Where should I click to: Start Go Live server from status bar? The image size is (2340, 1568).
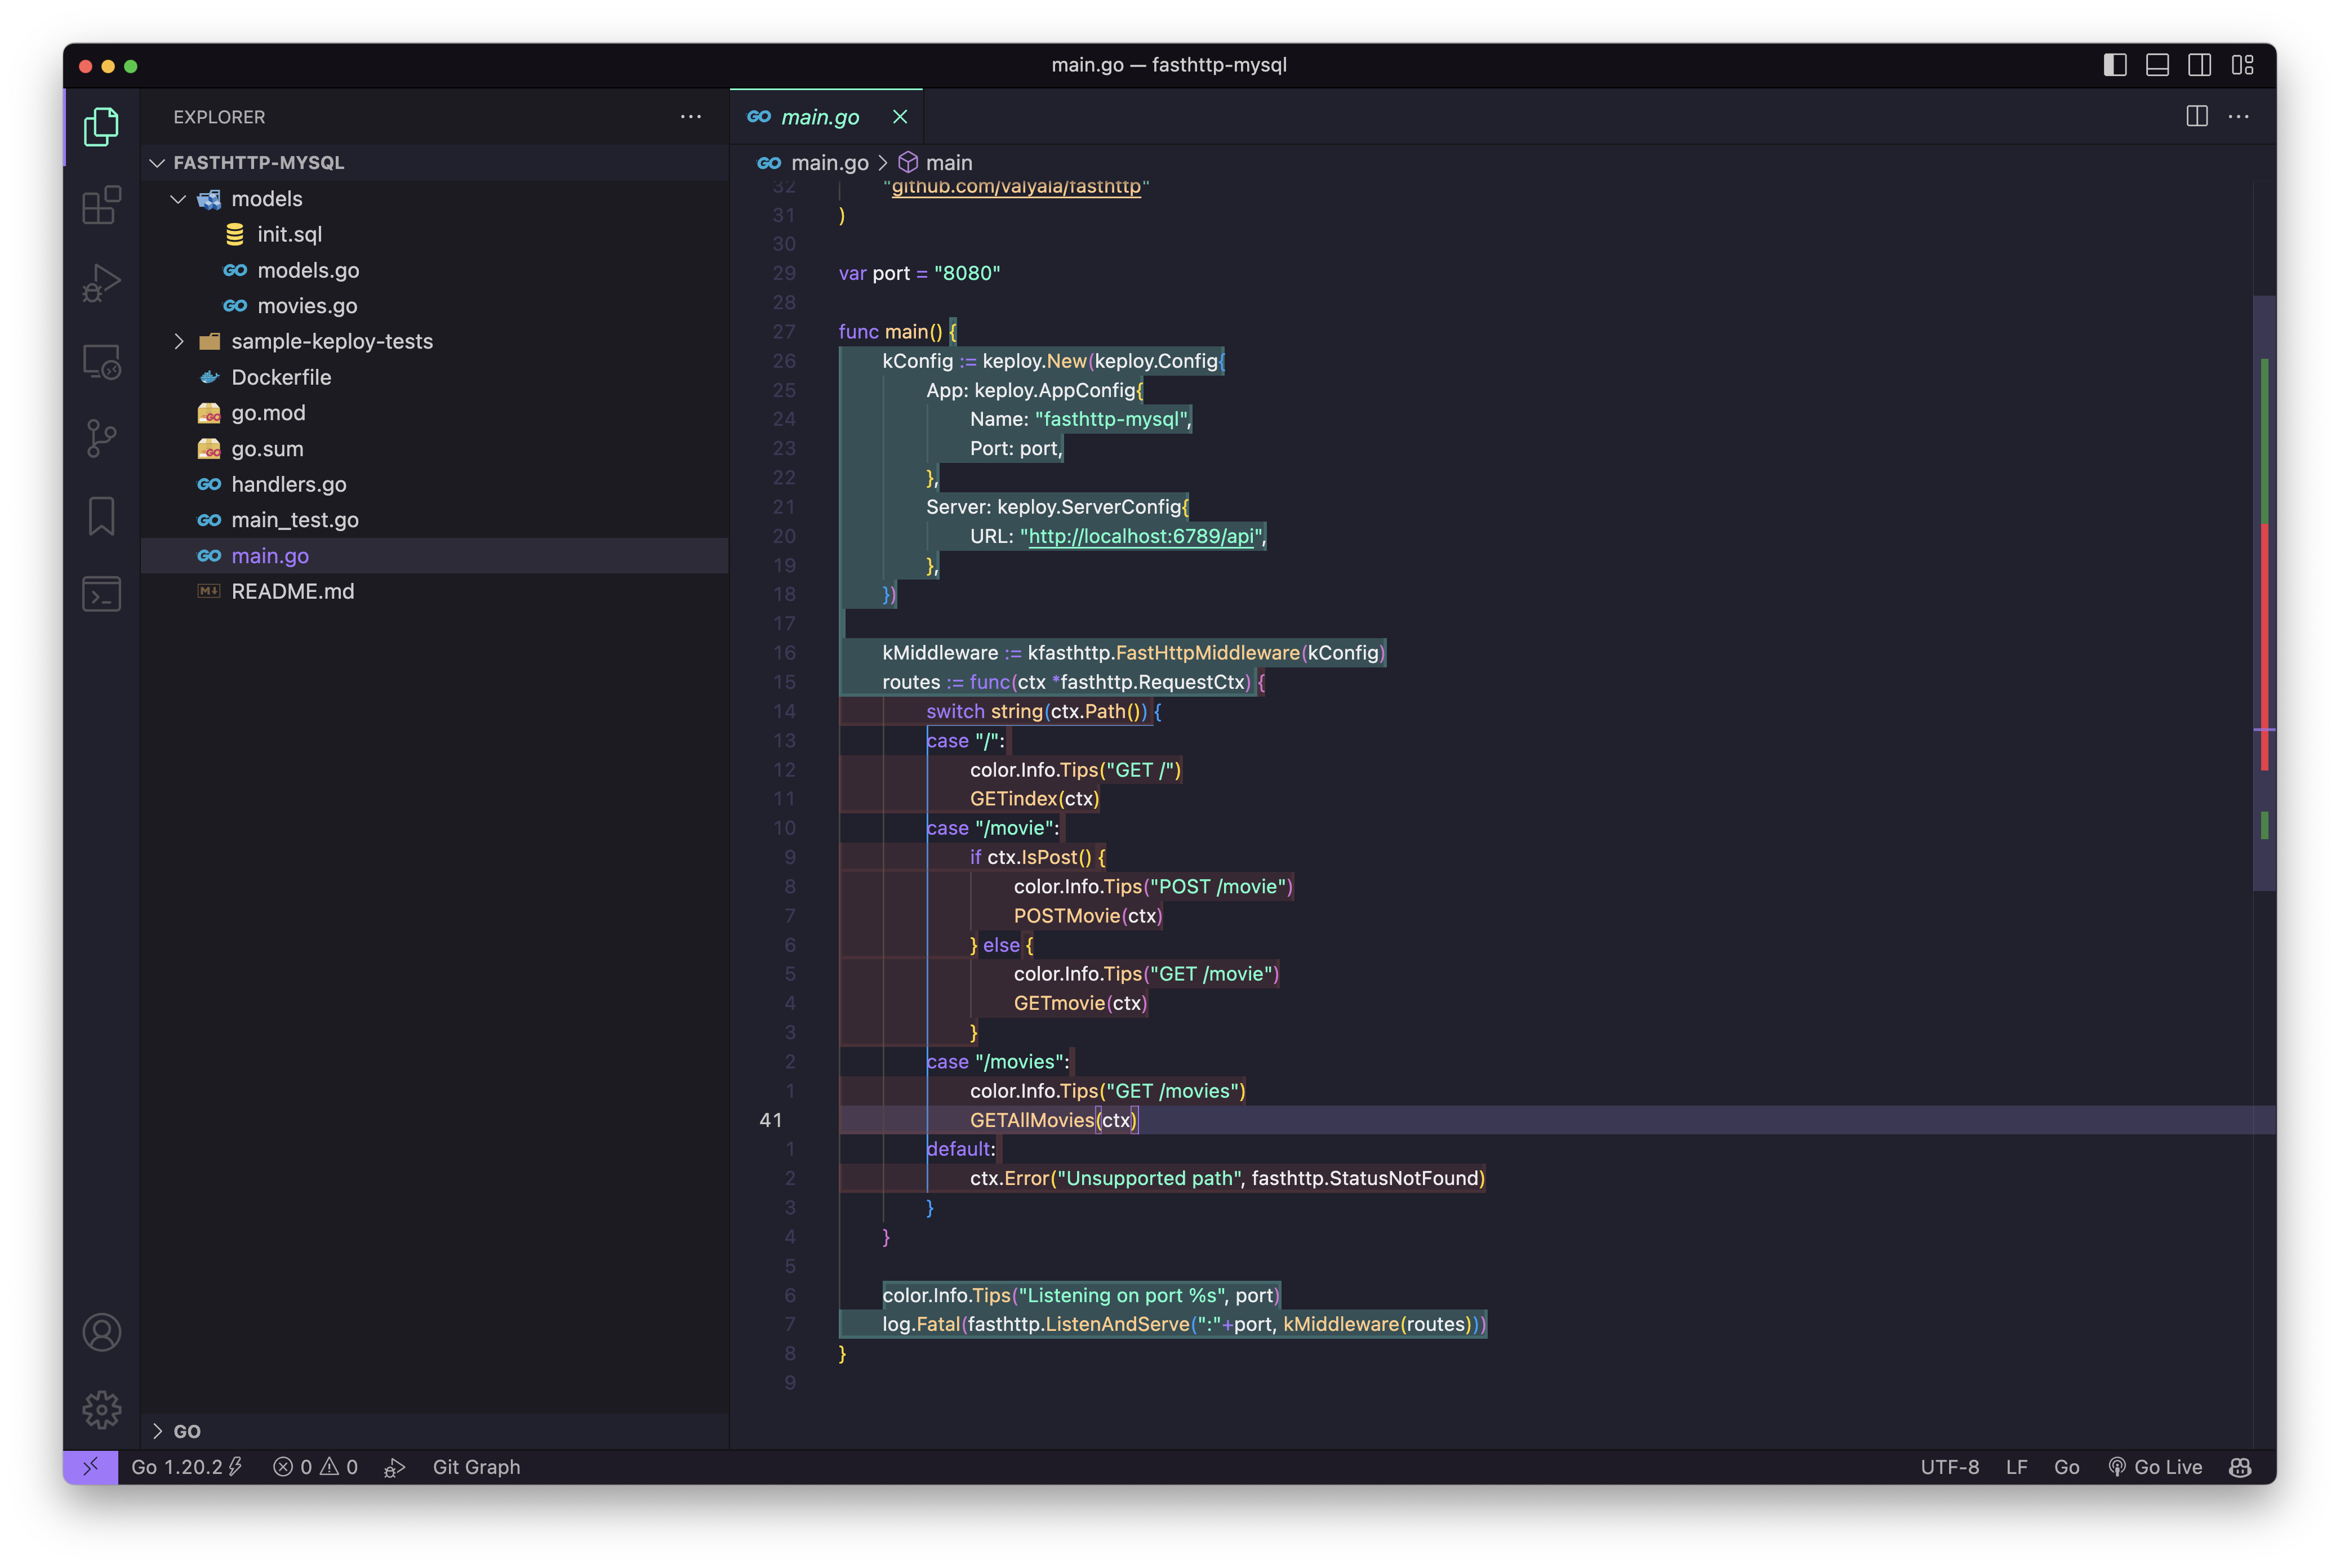[x=2155, y=1467]
